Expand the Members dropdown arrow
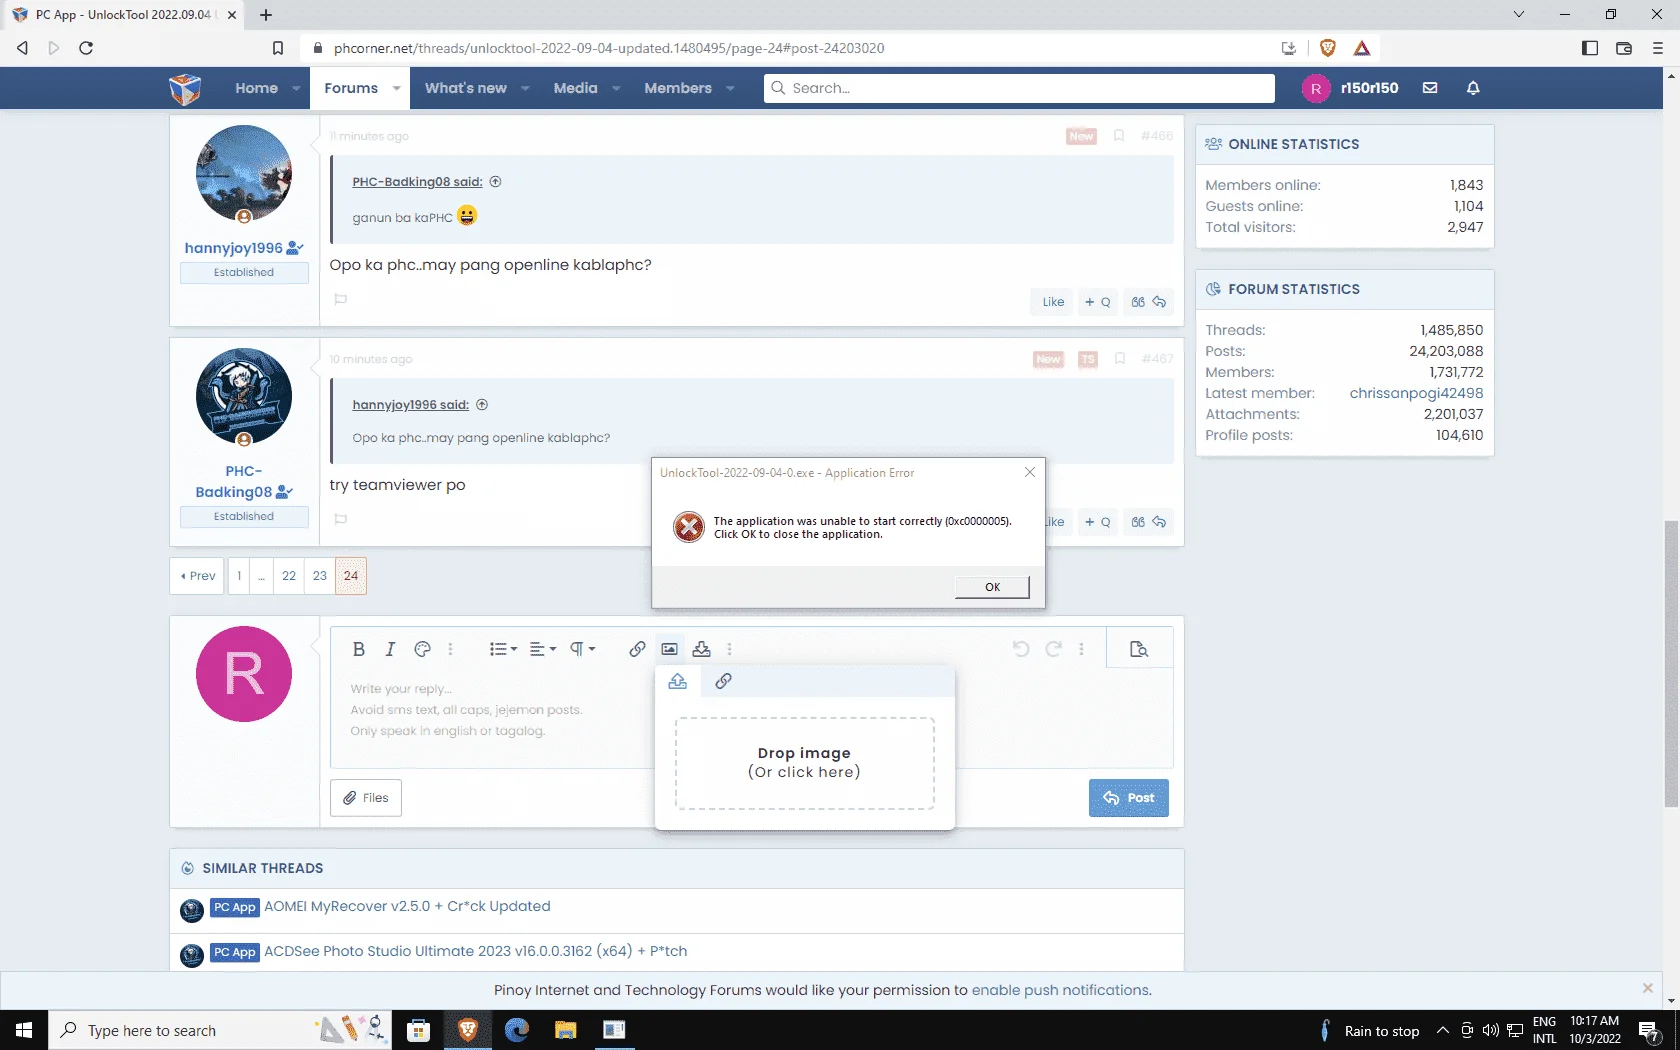Image resolution: width=1680 pixels, height=1050 pixels. pos(730,88)
